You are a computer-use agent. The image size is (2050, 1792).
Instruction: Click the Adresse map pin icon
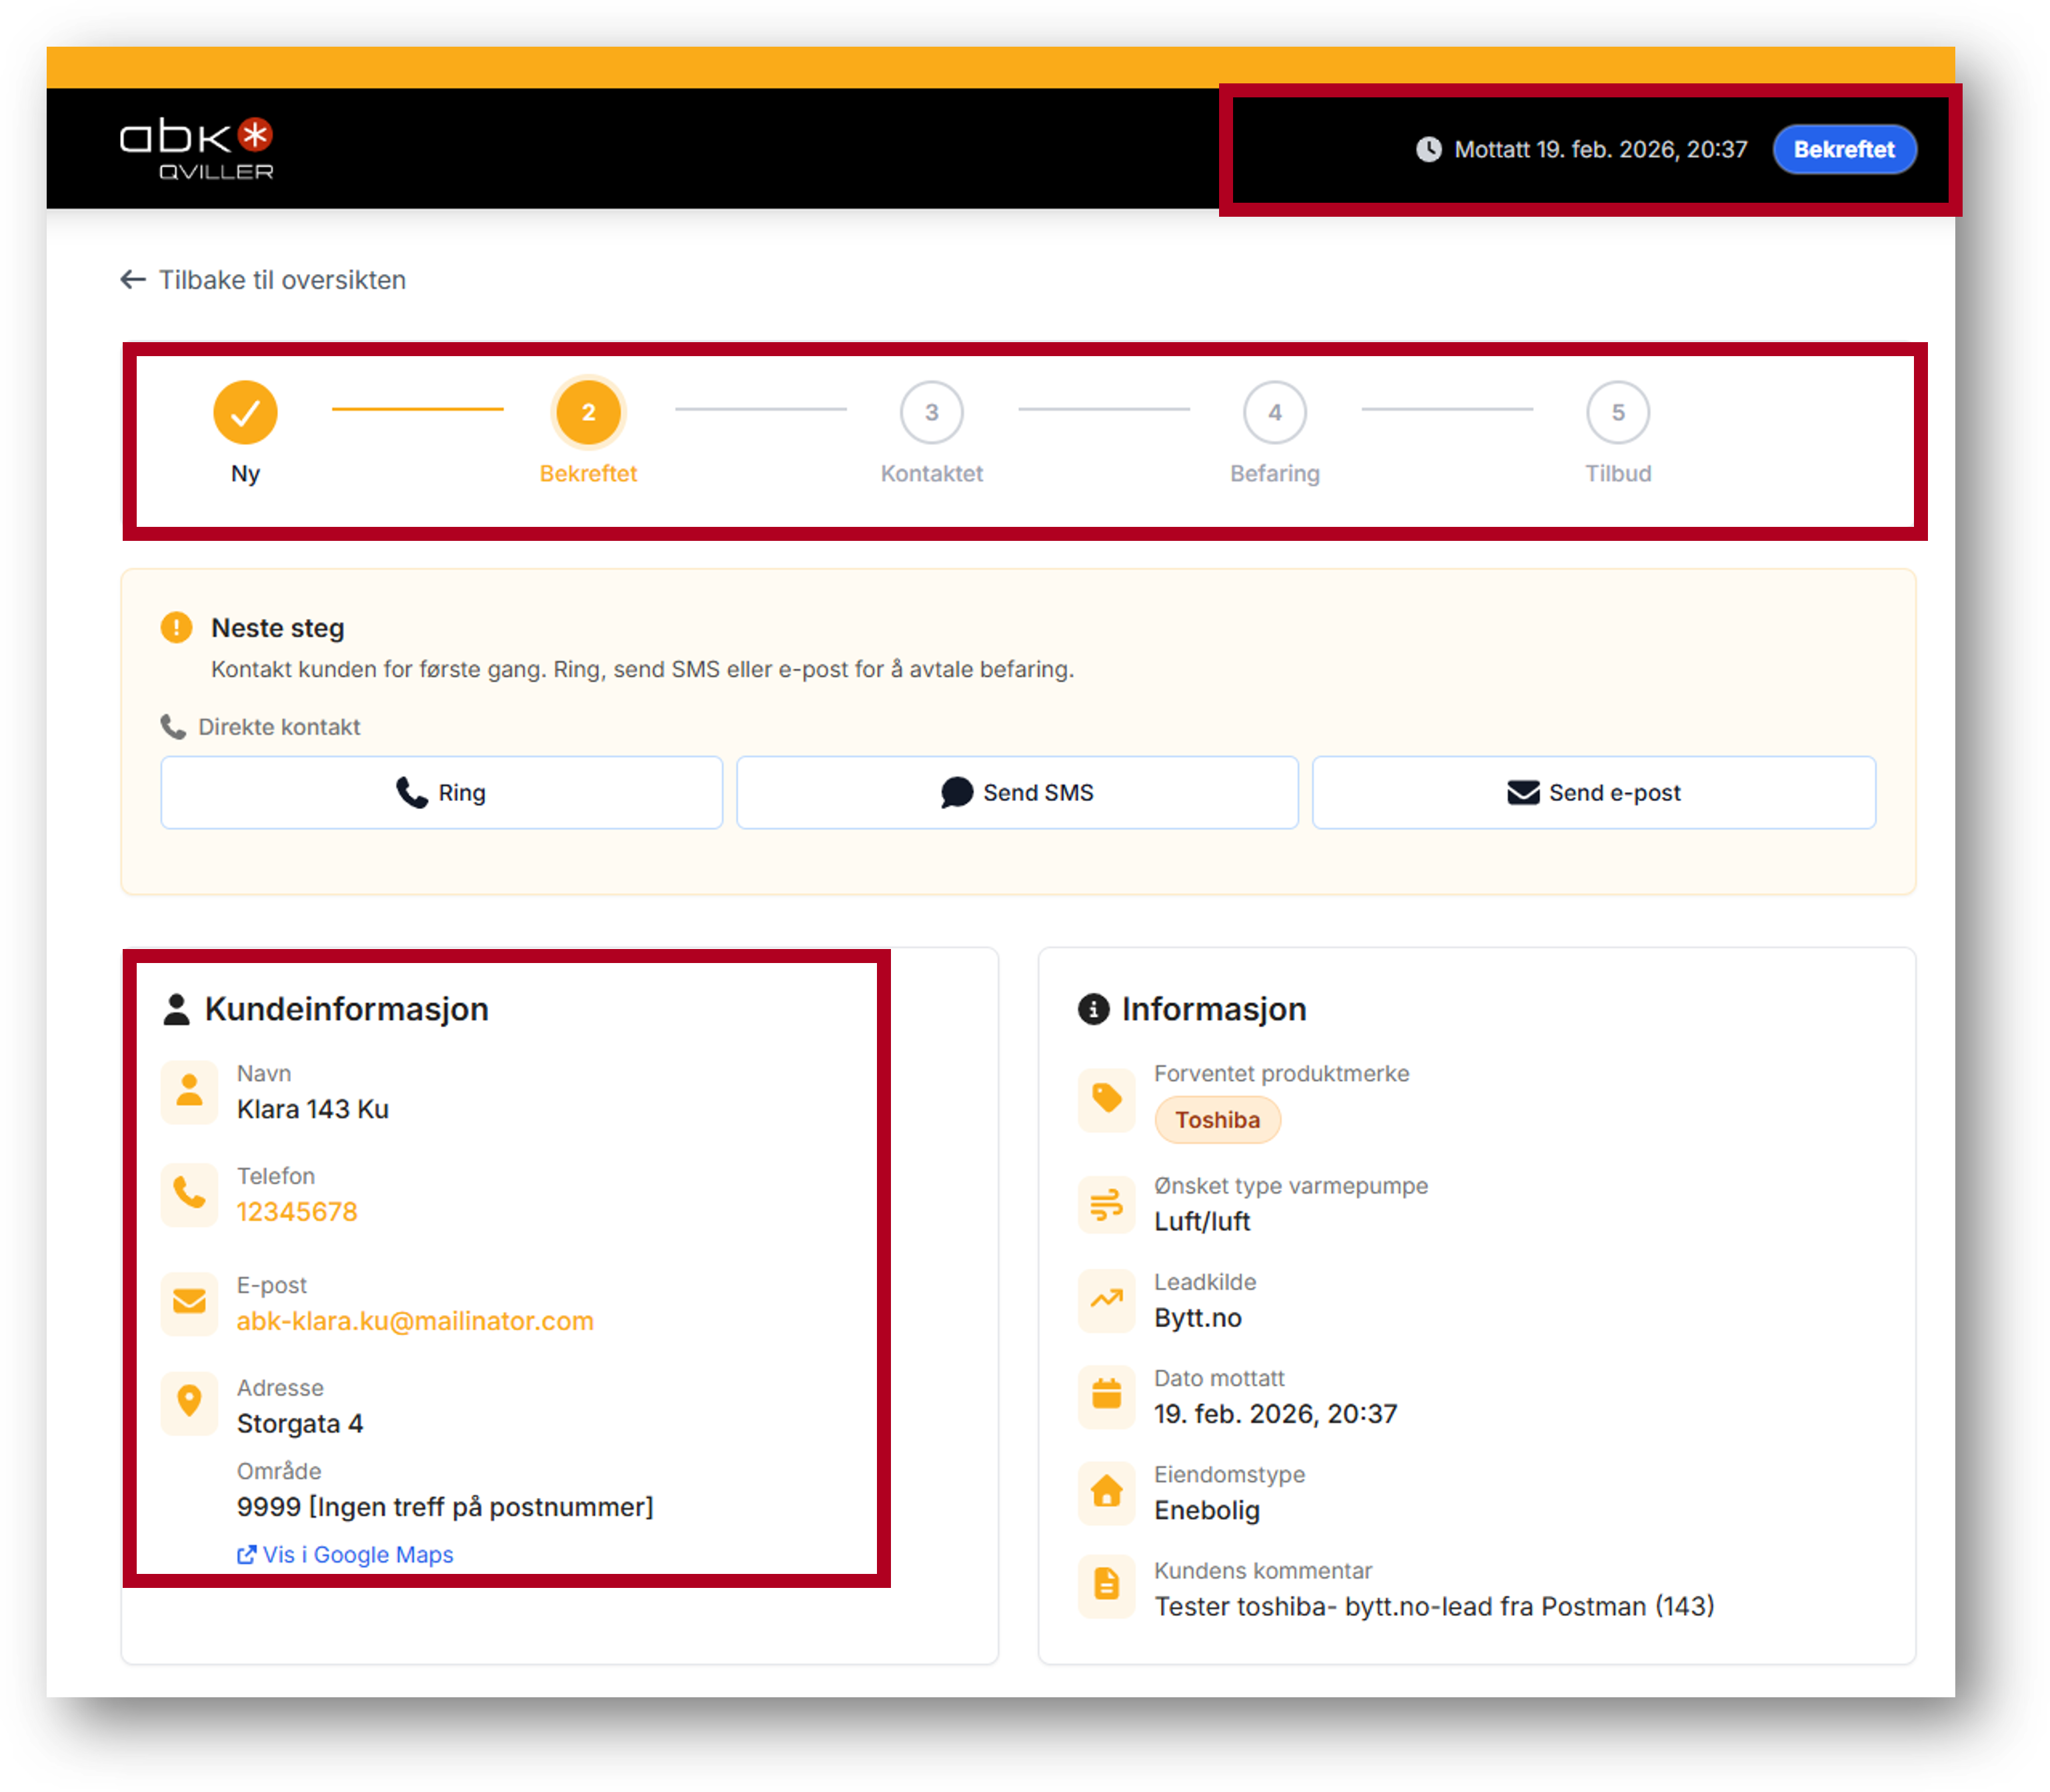click(x=189, y=1402)
